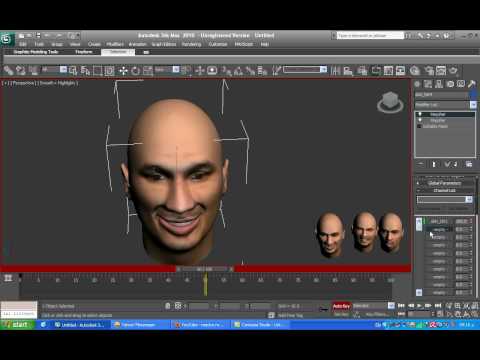Switch to the Display command panel tab
Viewport: 480px width, 360px height.
coord(461,84)
